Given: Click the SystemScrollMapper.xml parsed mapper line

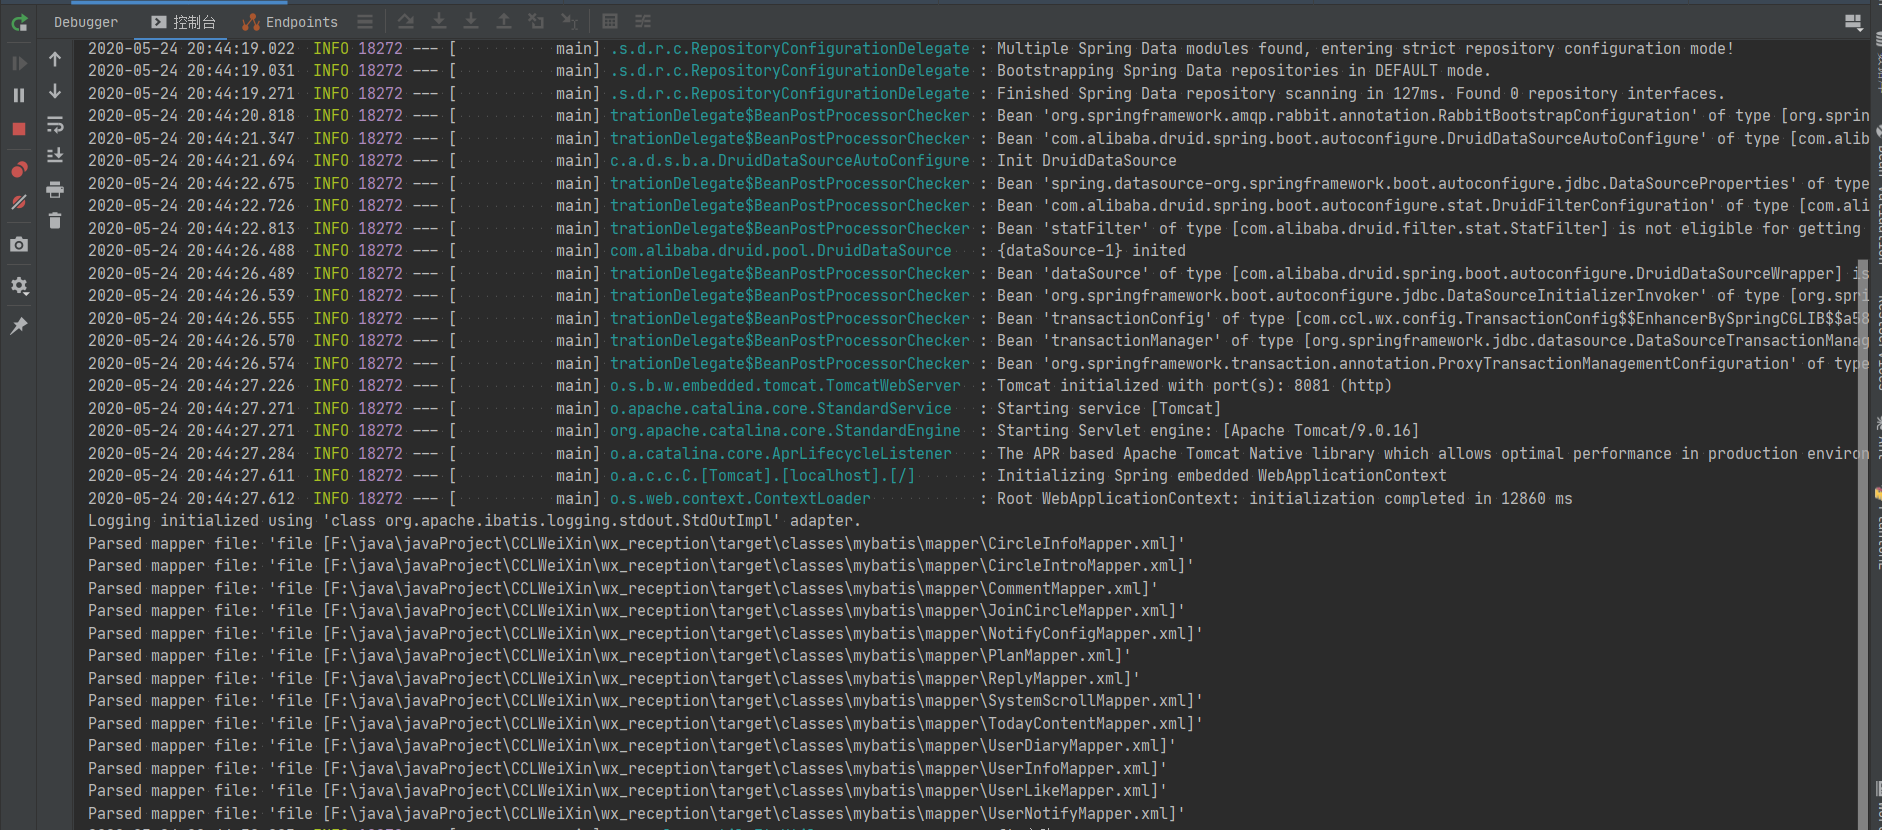Looking at the screenshot, I should coord(645,701).
